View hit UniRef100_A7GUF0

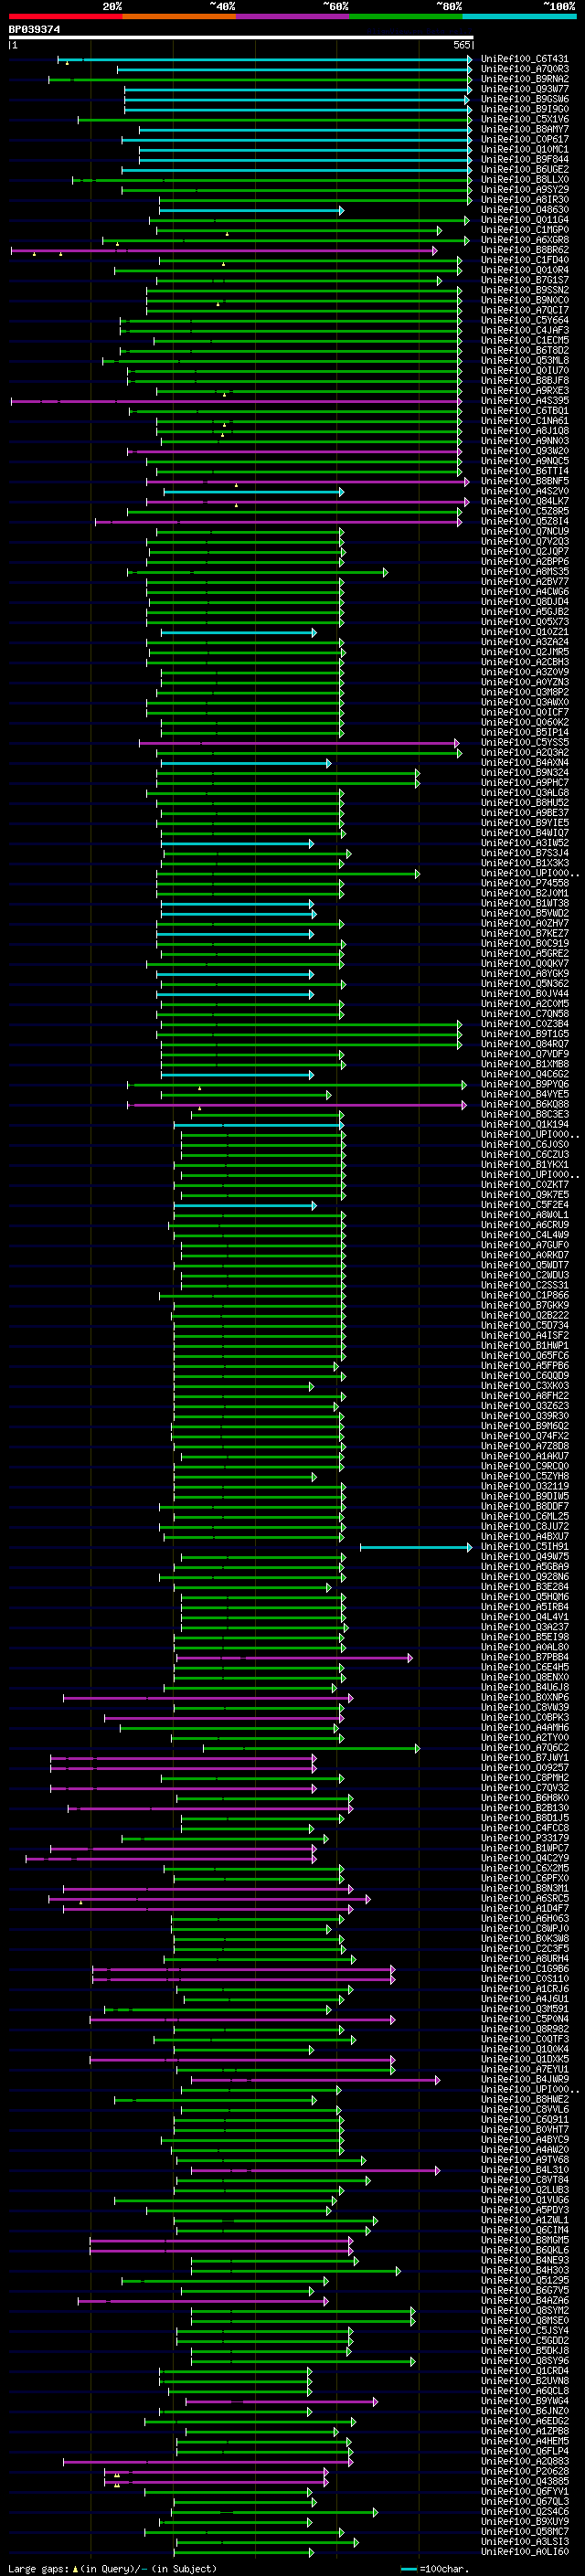tap(525, 1245)
